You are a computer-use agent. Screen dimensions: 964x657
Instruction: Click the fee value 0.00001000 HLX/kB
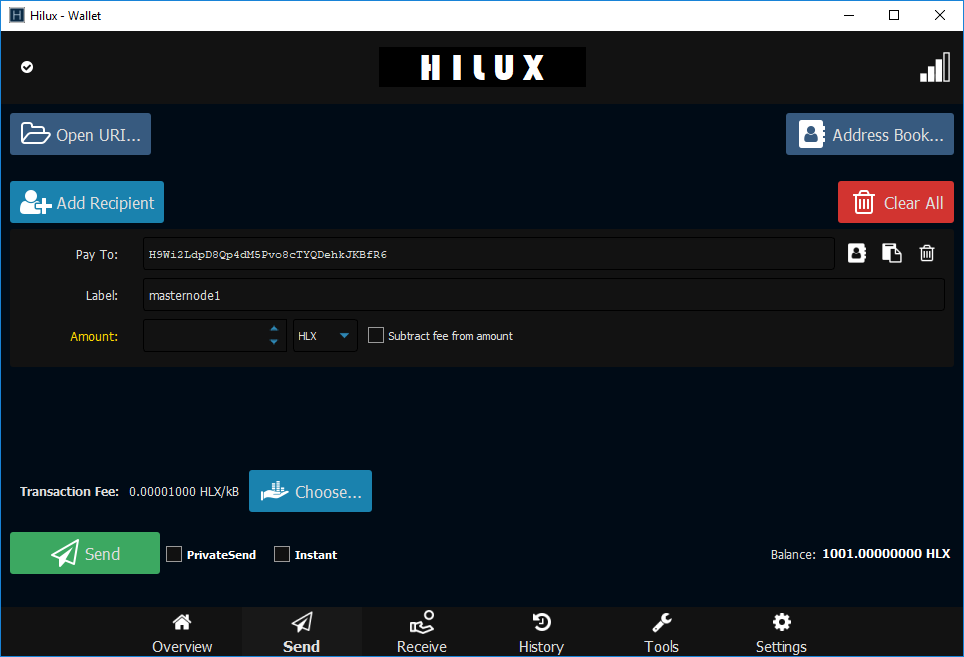coord(184,492)
